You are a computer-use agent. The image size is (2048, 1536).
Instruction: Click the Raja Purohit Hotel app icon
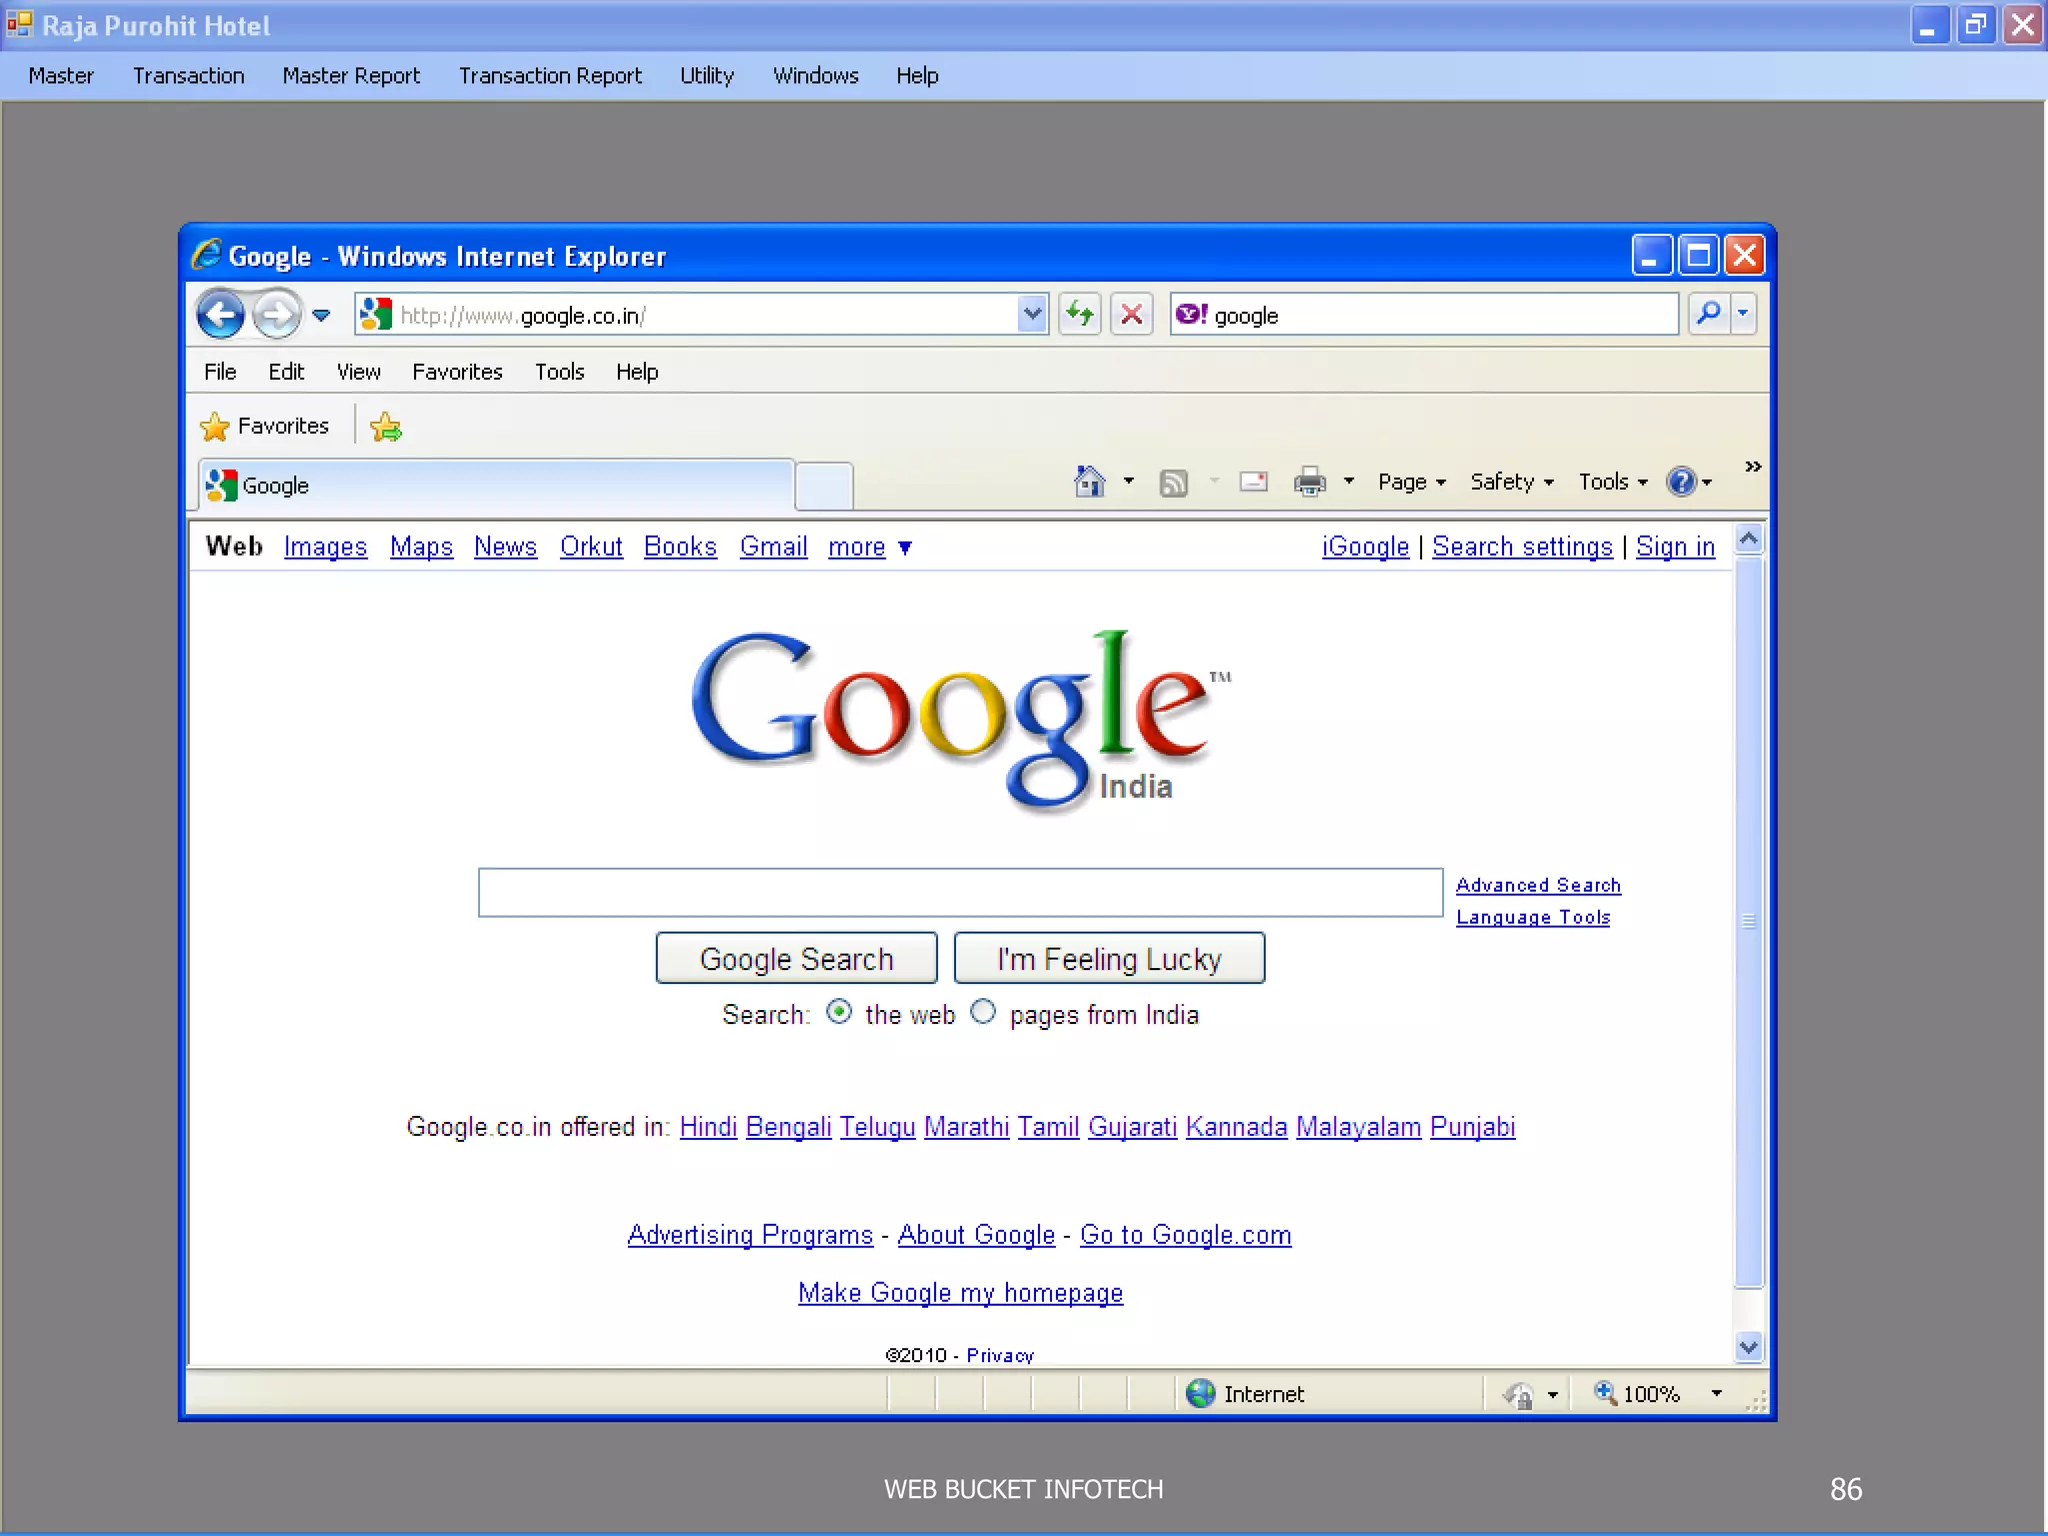pyautogui.click(x=19, y=24)
